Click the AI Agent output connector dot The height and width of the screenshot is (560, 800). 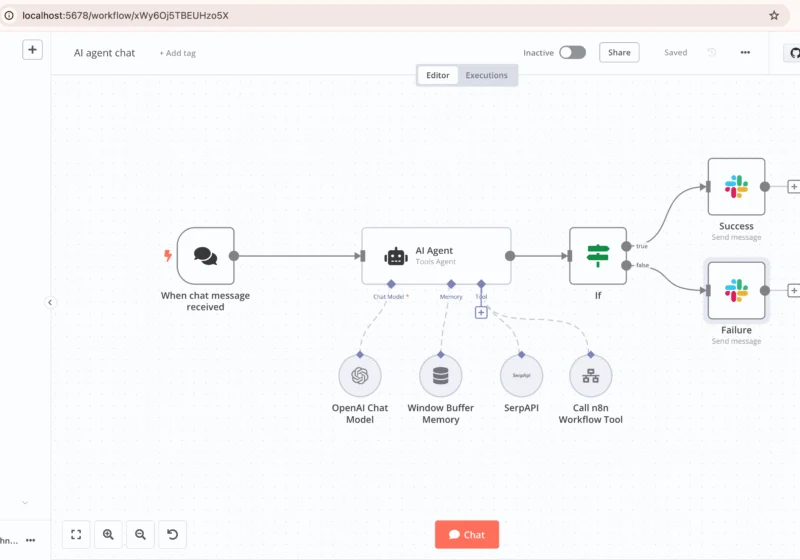pos(510,256)
